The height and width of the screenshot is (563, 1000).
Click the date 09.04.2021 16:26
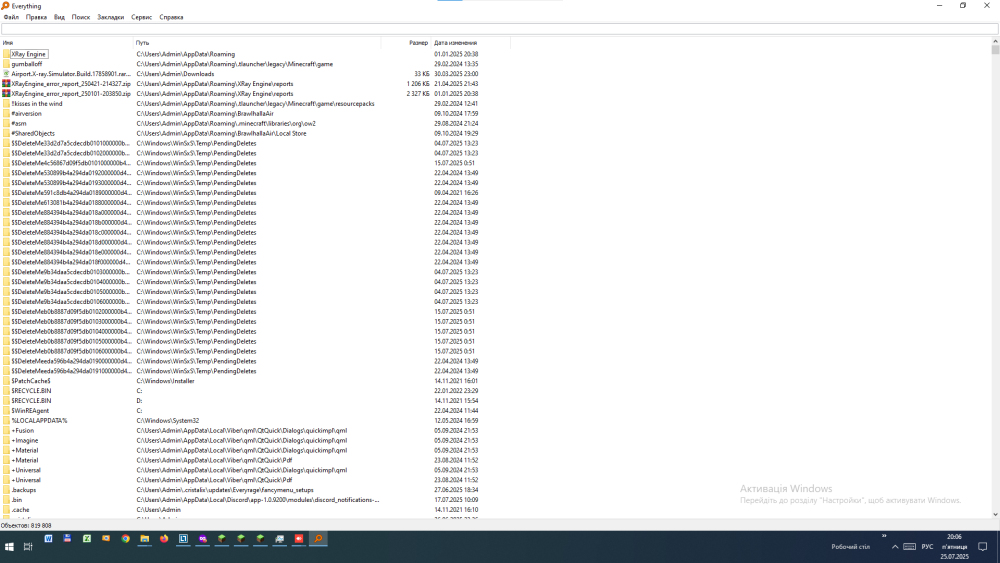pos(456,193)
